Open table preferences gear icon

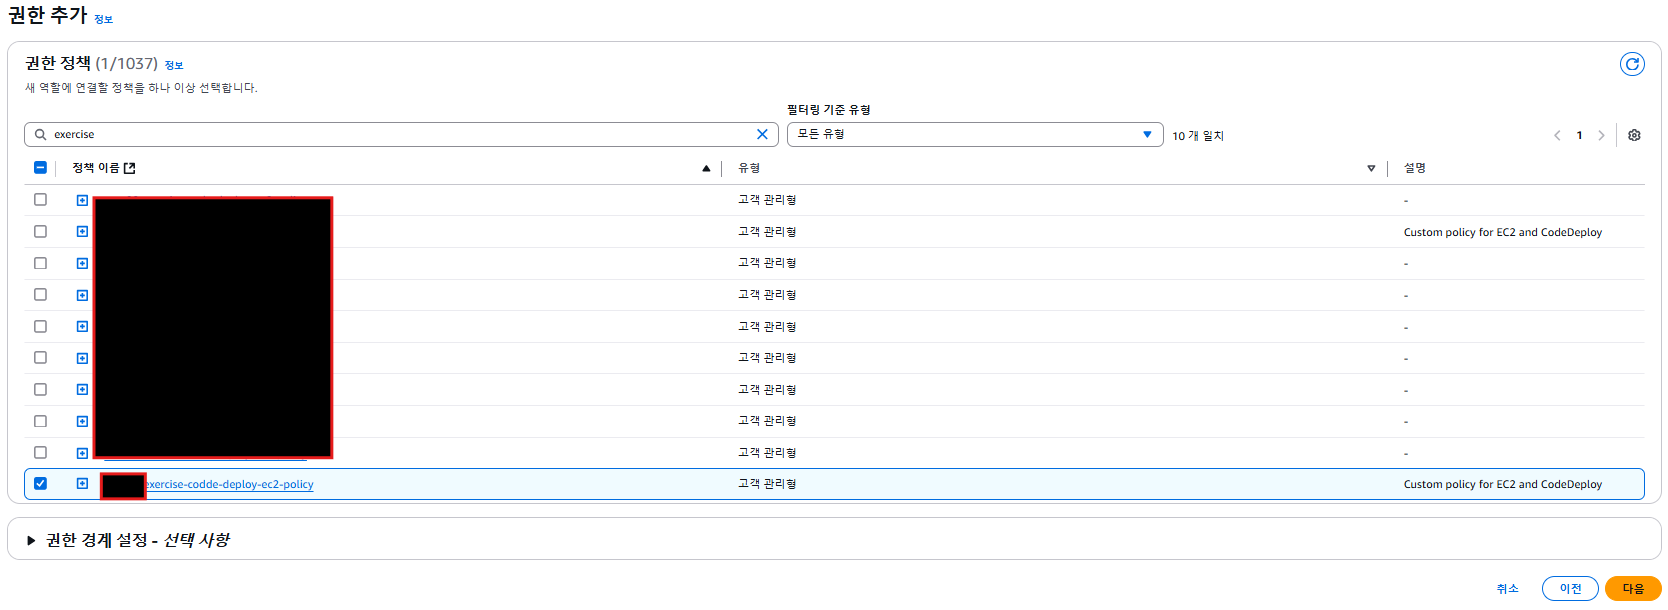tap(1634, 135)
